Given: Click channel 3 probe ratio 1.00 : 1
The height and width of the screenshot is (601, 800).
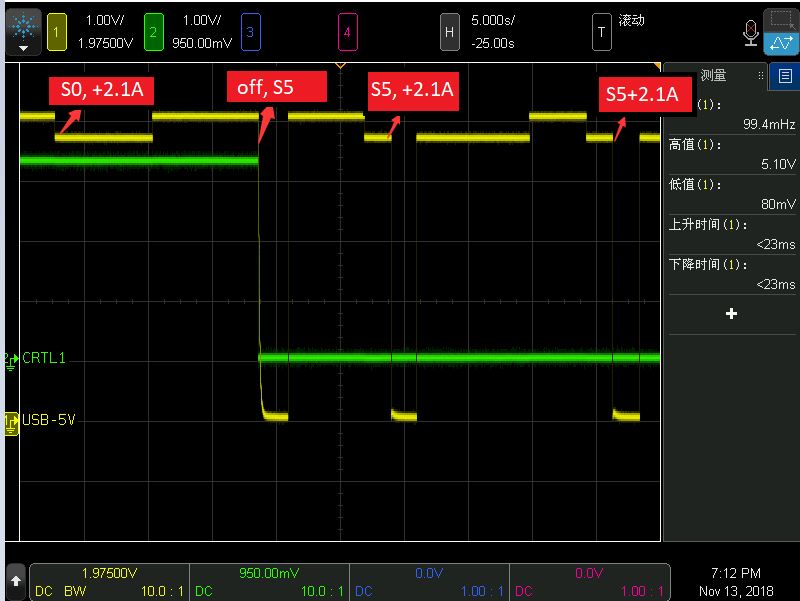Looking at the screenshot, I should click(x=482, y=591).
